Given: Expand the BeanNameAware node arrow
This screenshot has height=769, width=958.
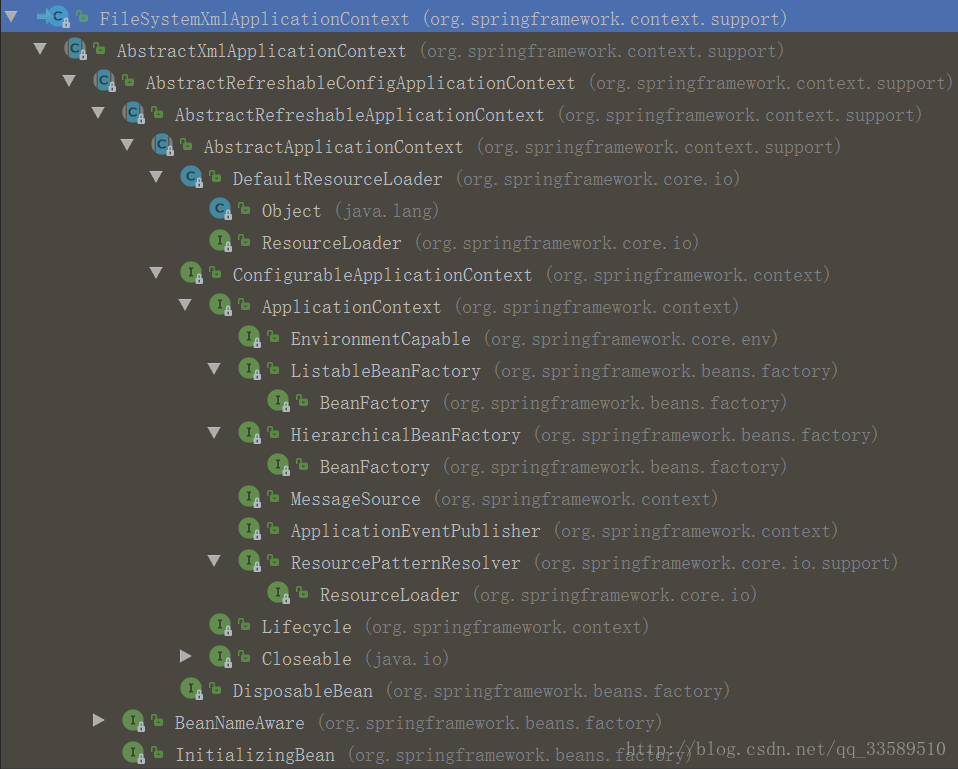Looking at the screenshot, I should click(98, 720).
